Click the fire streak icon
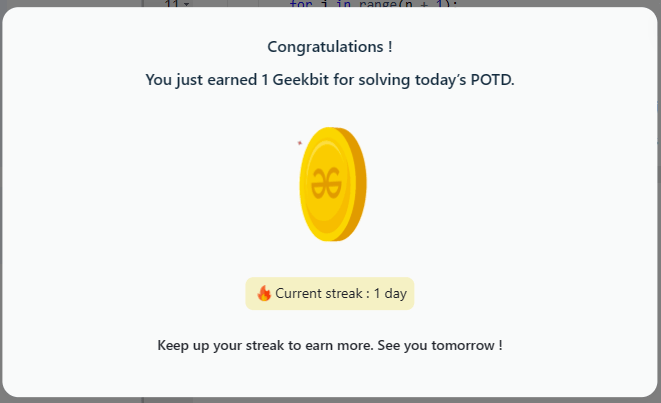The height and width of the screenshot is (403, 661). point(264,293)
